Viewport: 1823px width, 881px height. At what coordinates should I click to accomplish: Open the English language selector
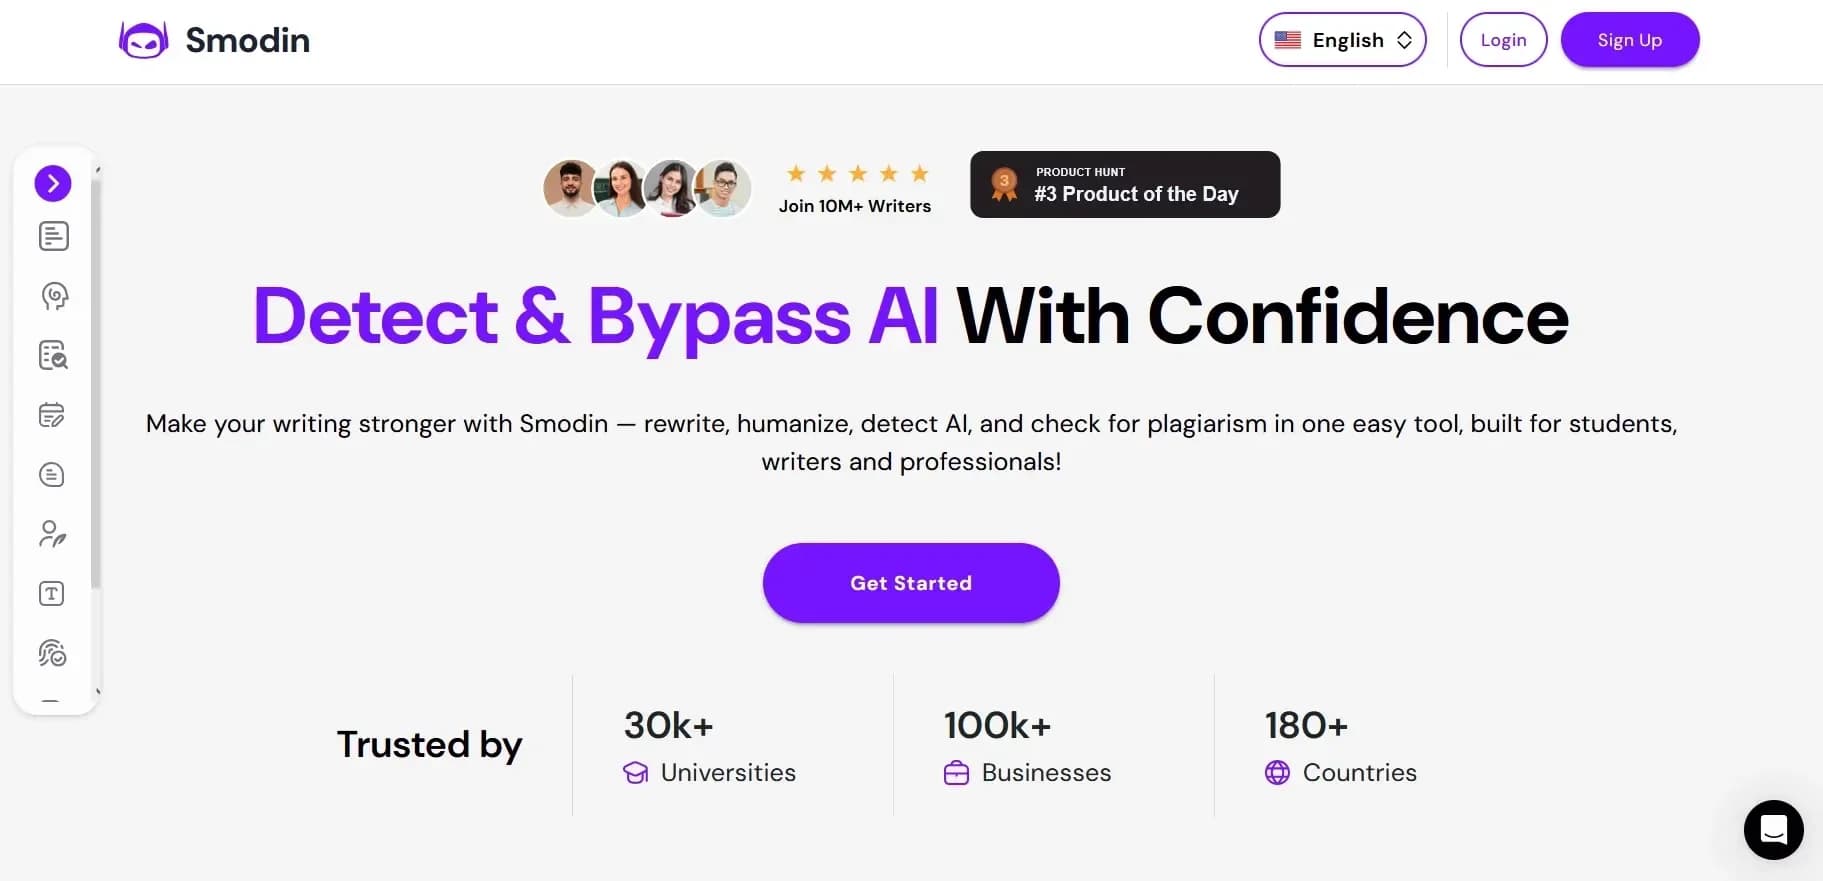pyautogui.click(x=1342, y=39)
